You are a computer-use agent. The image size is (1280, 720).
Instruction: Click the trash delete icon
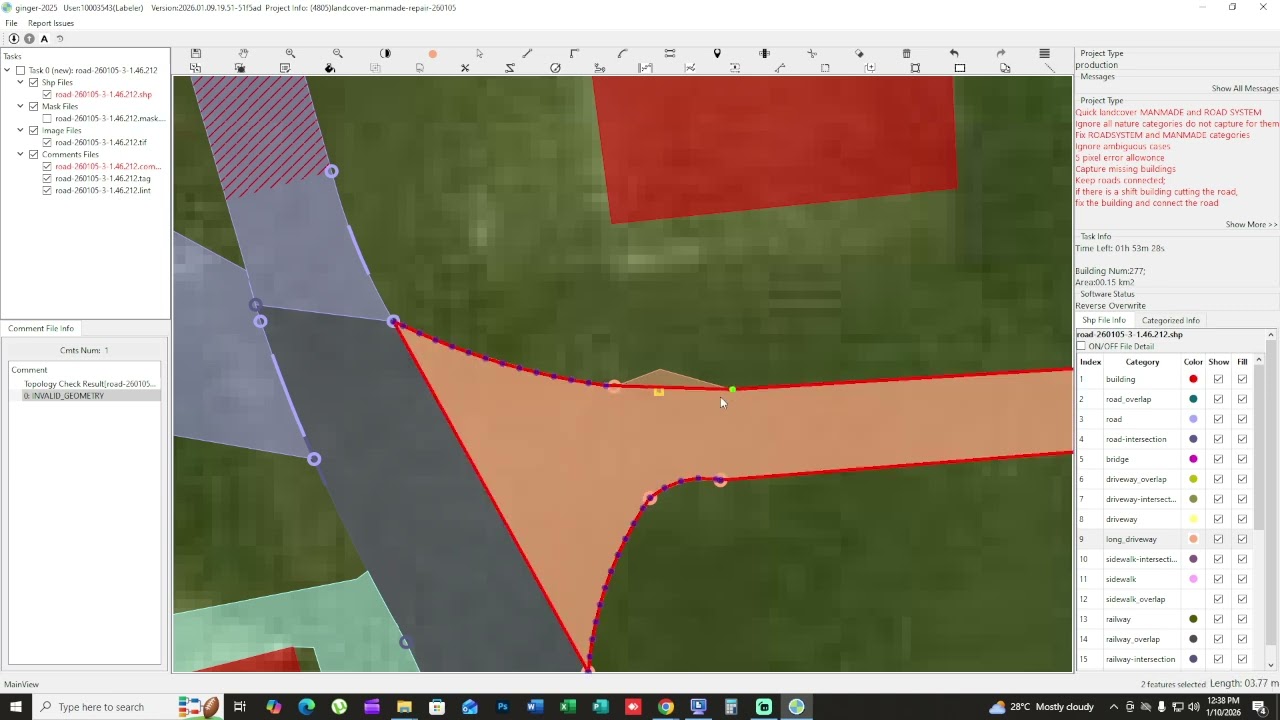pos(907,53)
